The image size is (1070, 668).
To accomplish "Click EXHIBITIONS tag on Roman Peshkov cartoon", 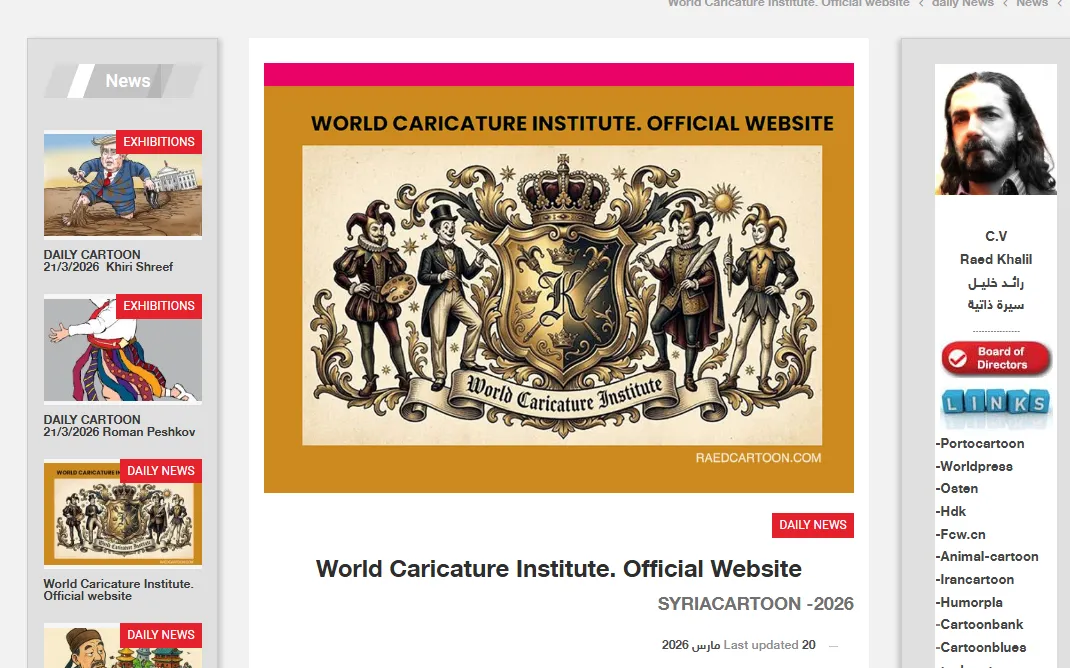I will (x=159, y=306).
